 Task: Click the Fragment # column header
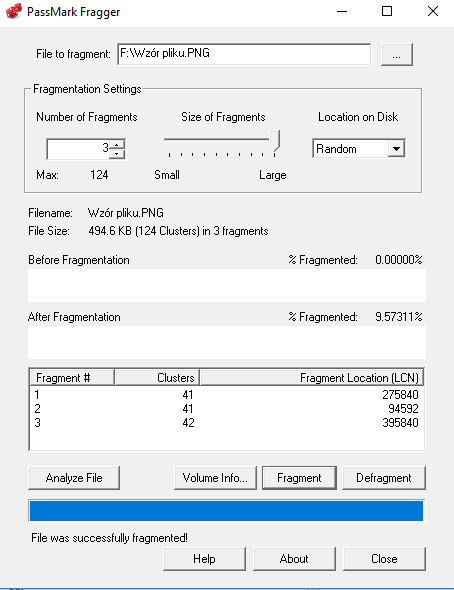71,377
